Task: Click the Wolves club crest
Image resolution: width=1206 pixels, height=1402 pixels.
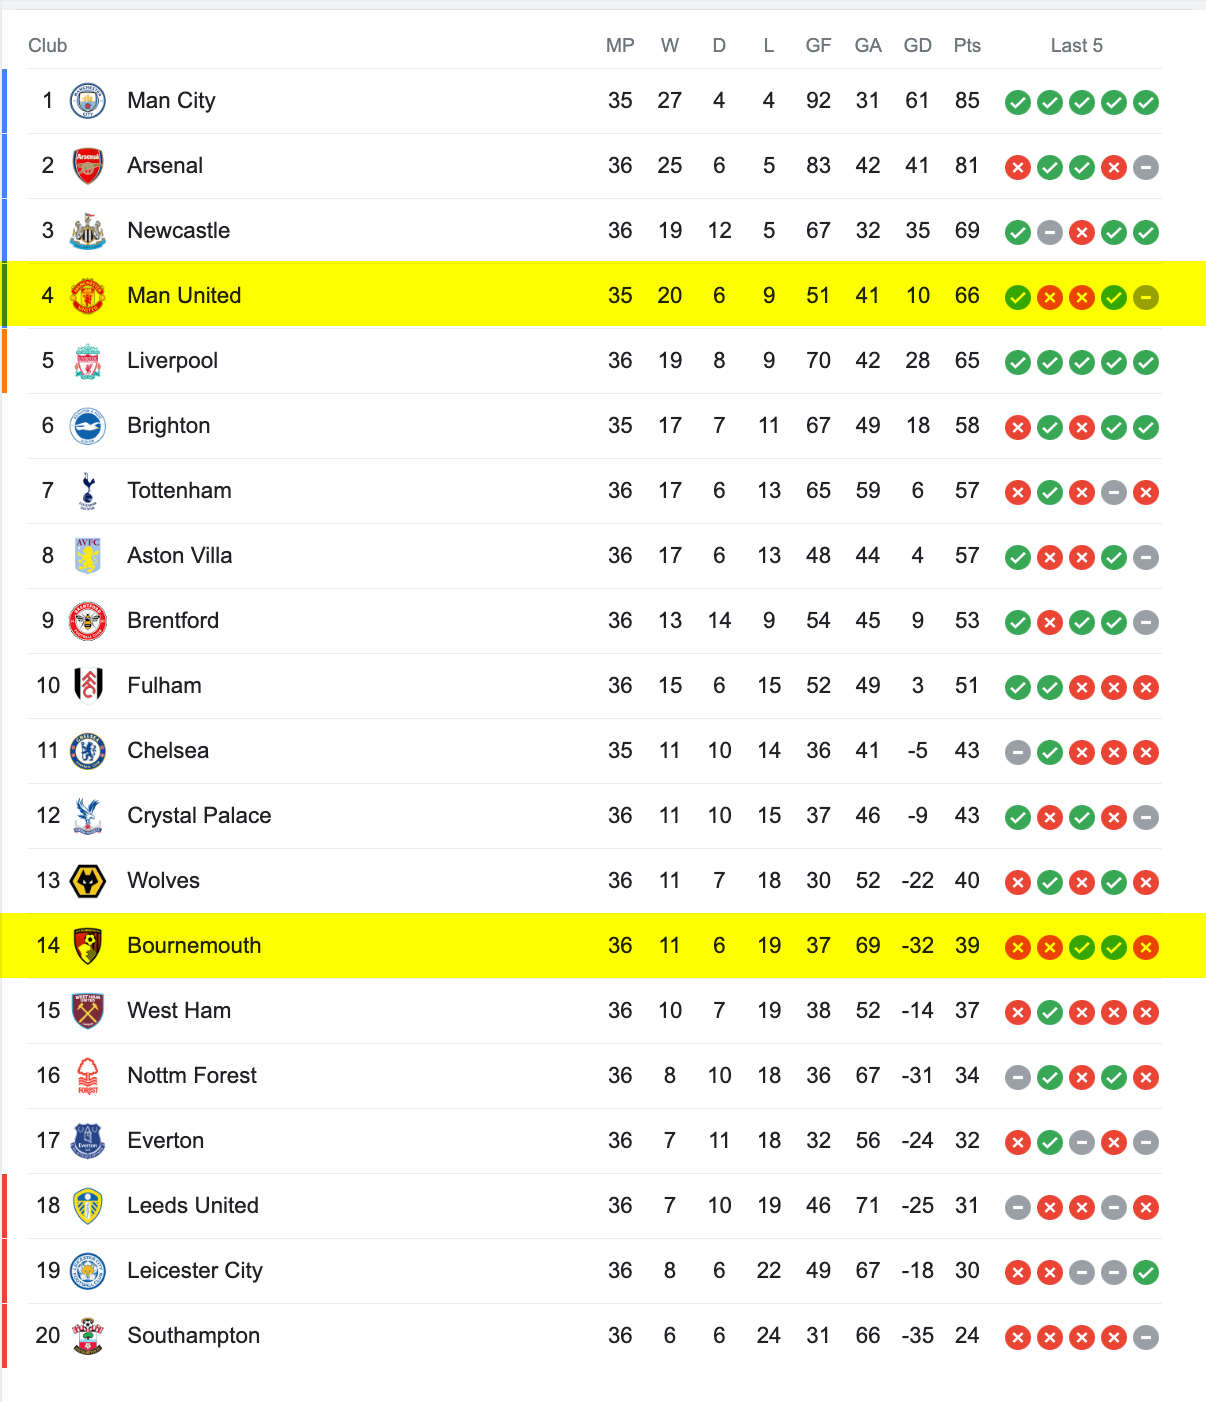Action: coord(88,881)
